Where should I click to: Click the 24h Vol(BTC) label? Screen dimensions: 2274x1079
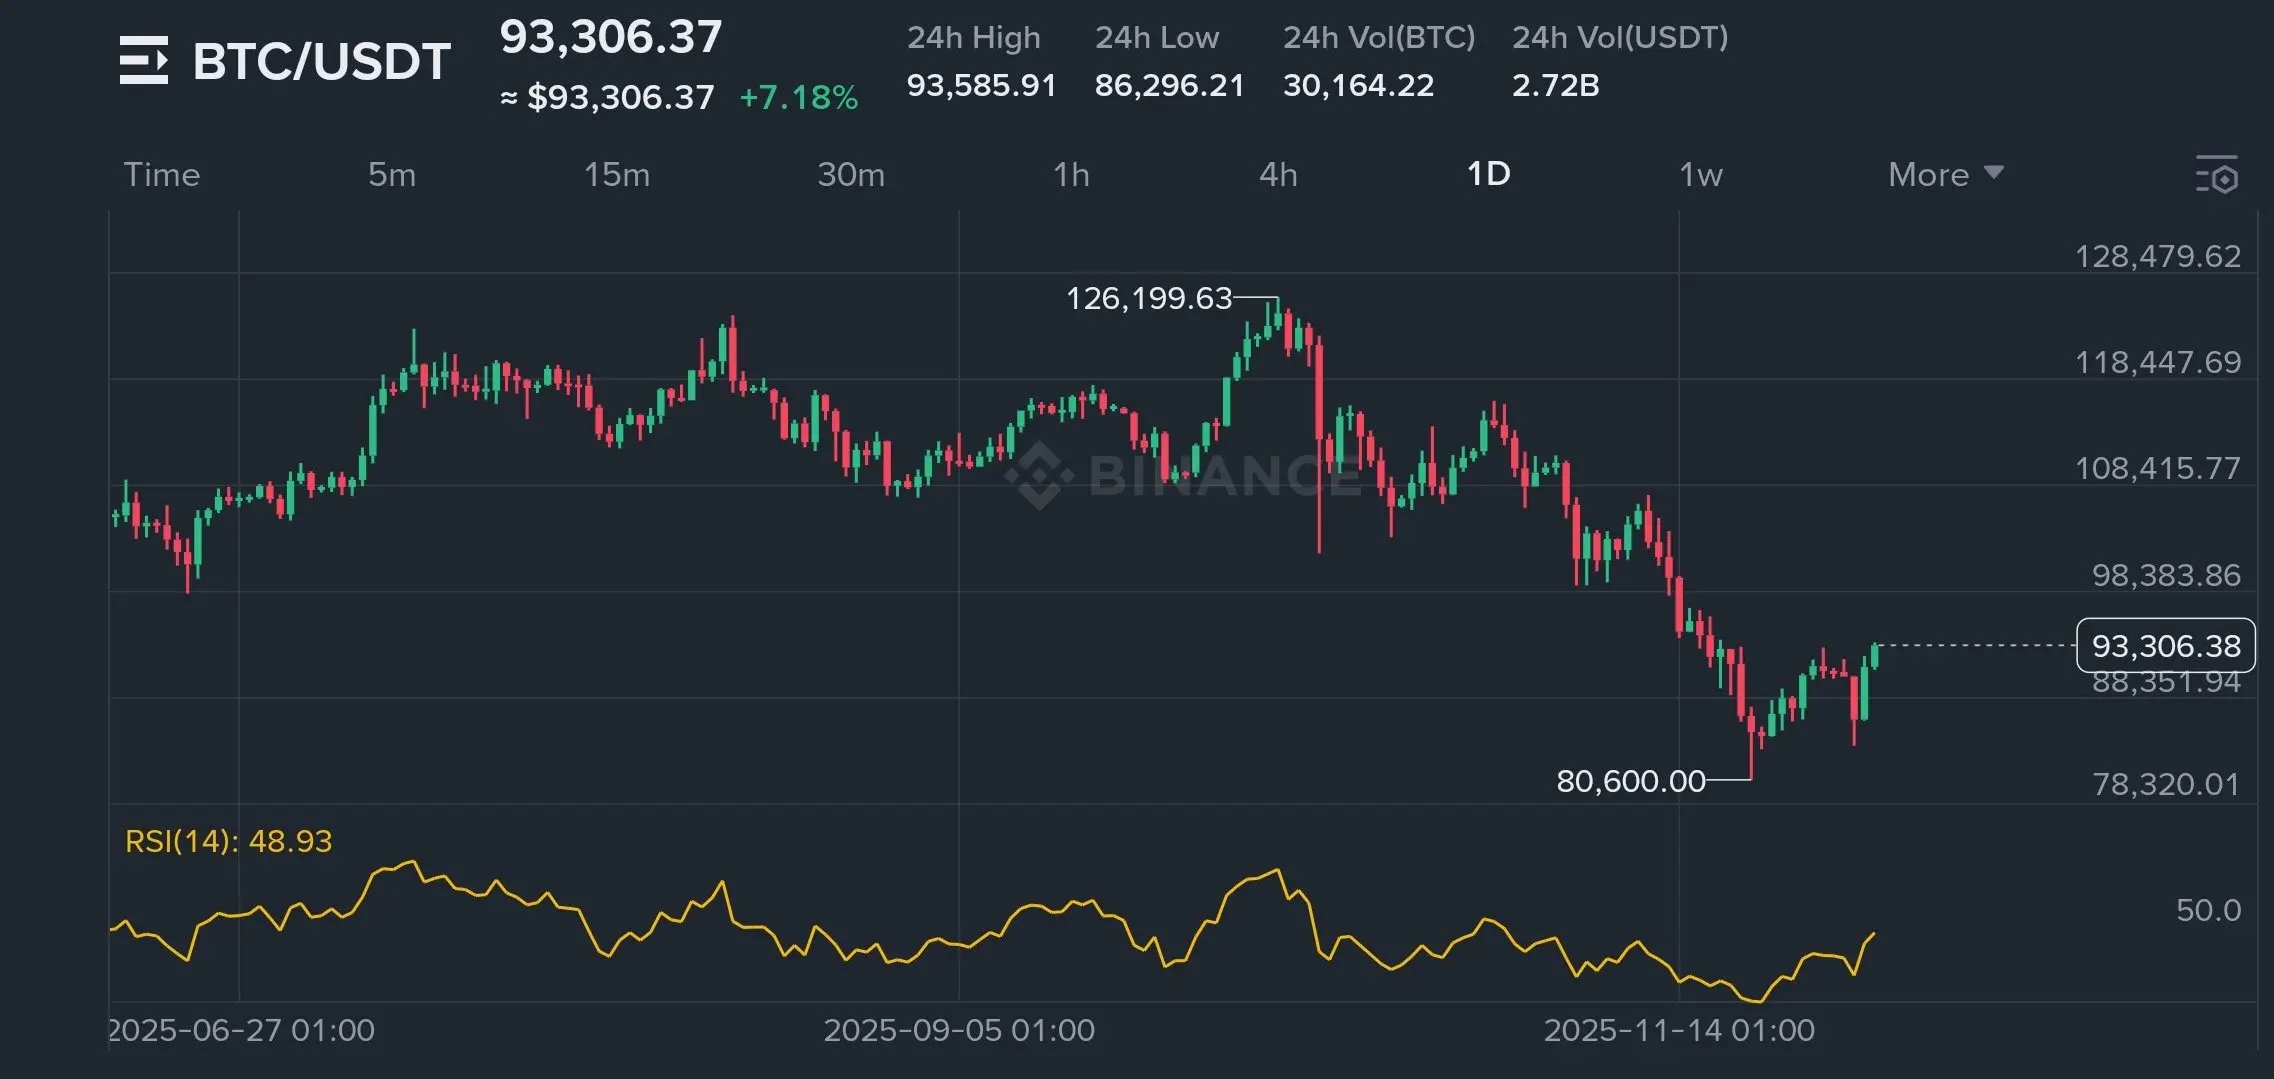pos(1379,37)
